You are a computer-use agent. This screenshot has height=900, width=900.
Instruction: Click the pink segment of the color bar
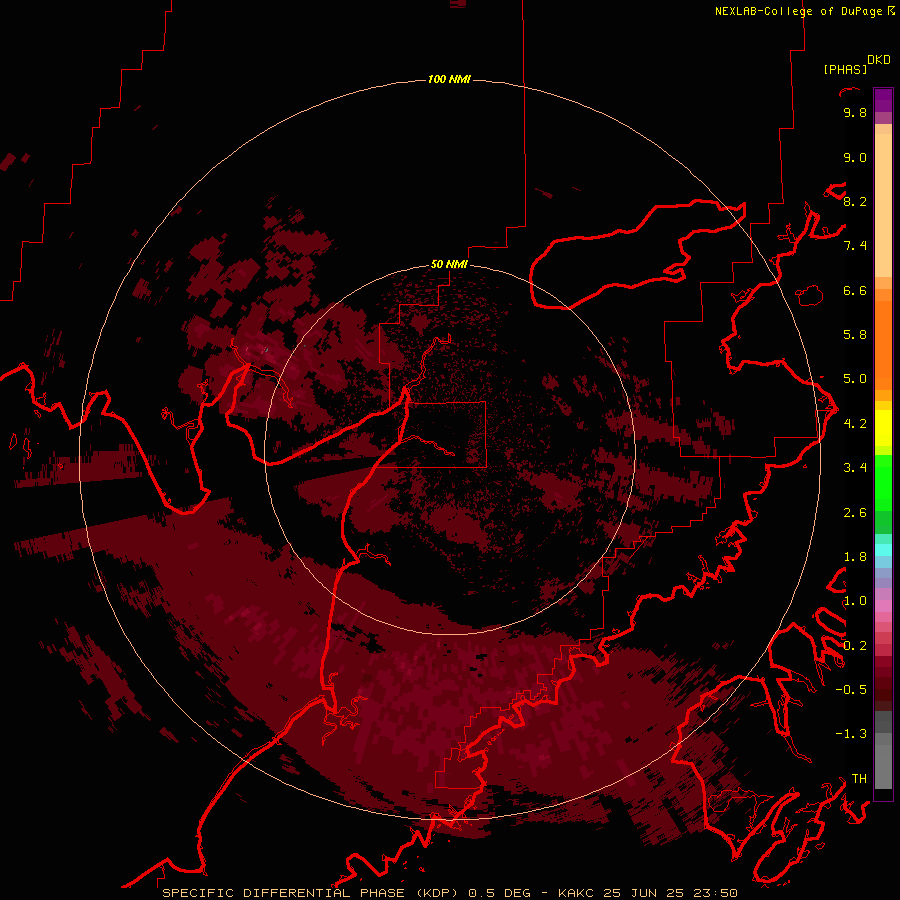[883, 606]
